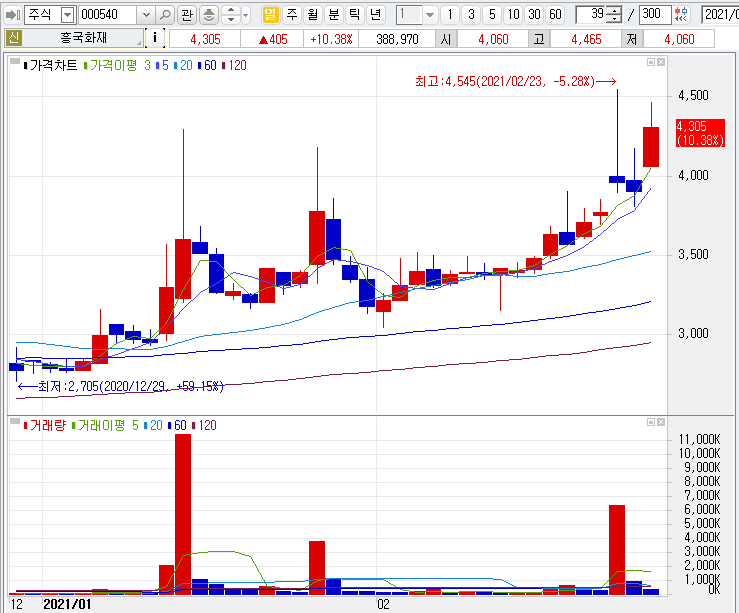Click the 신 credit indicator badge
The image size is (739, 613).
pyautogui.click(x=13, y=38)
